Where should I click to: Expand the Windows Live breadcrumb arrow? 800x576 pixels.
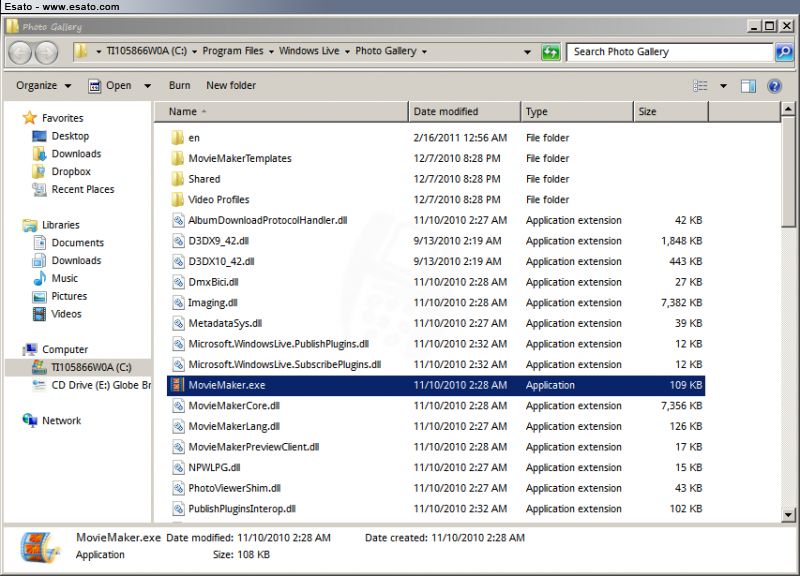(x=347, y=52)
